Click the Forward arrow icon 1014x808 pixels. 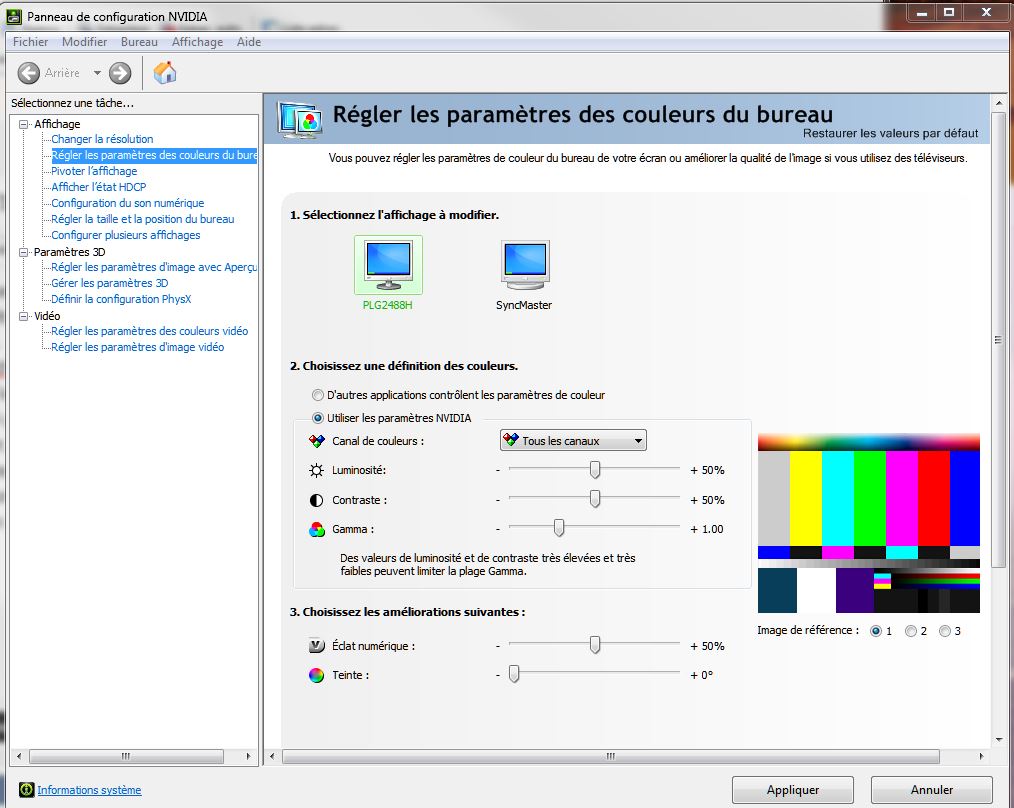[120, 73]
